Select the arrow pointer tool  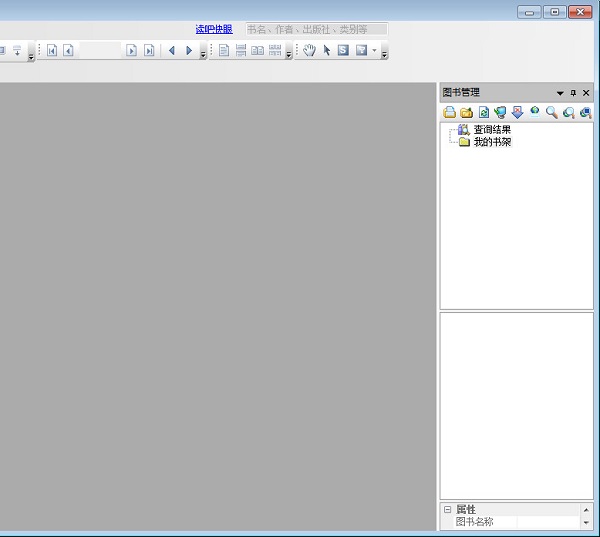tap(326, 51)
